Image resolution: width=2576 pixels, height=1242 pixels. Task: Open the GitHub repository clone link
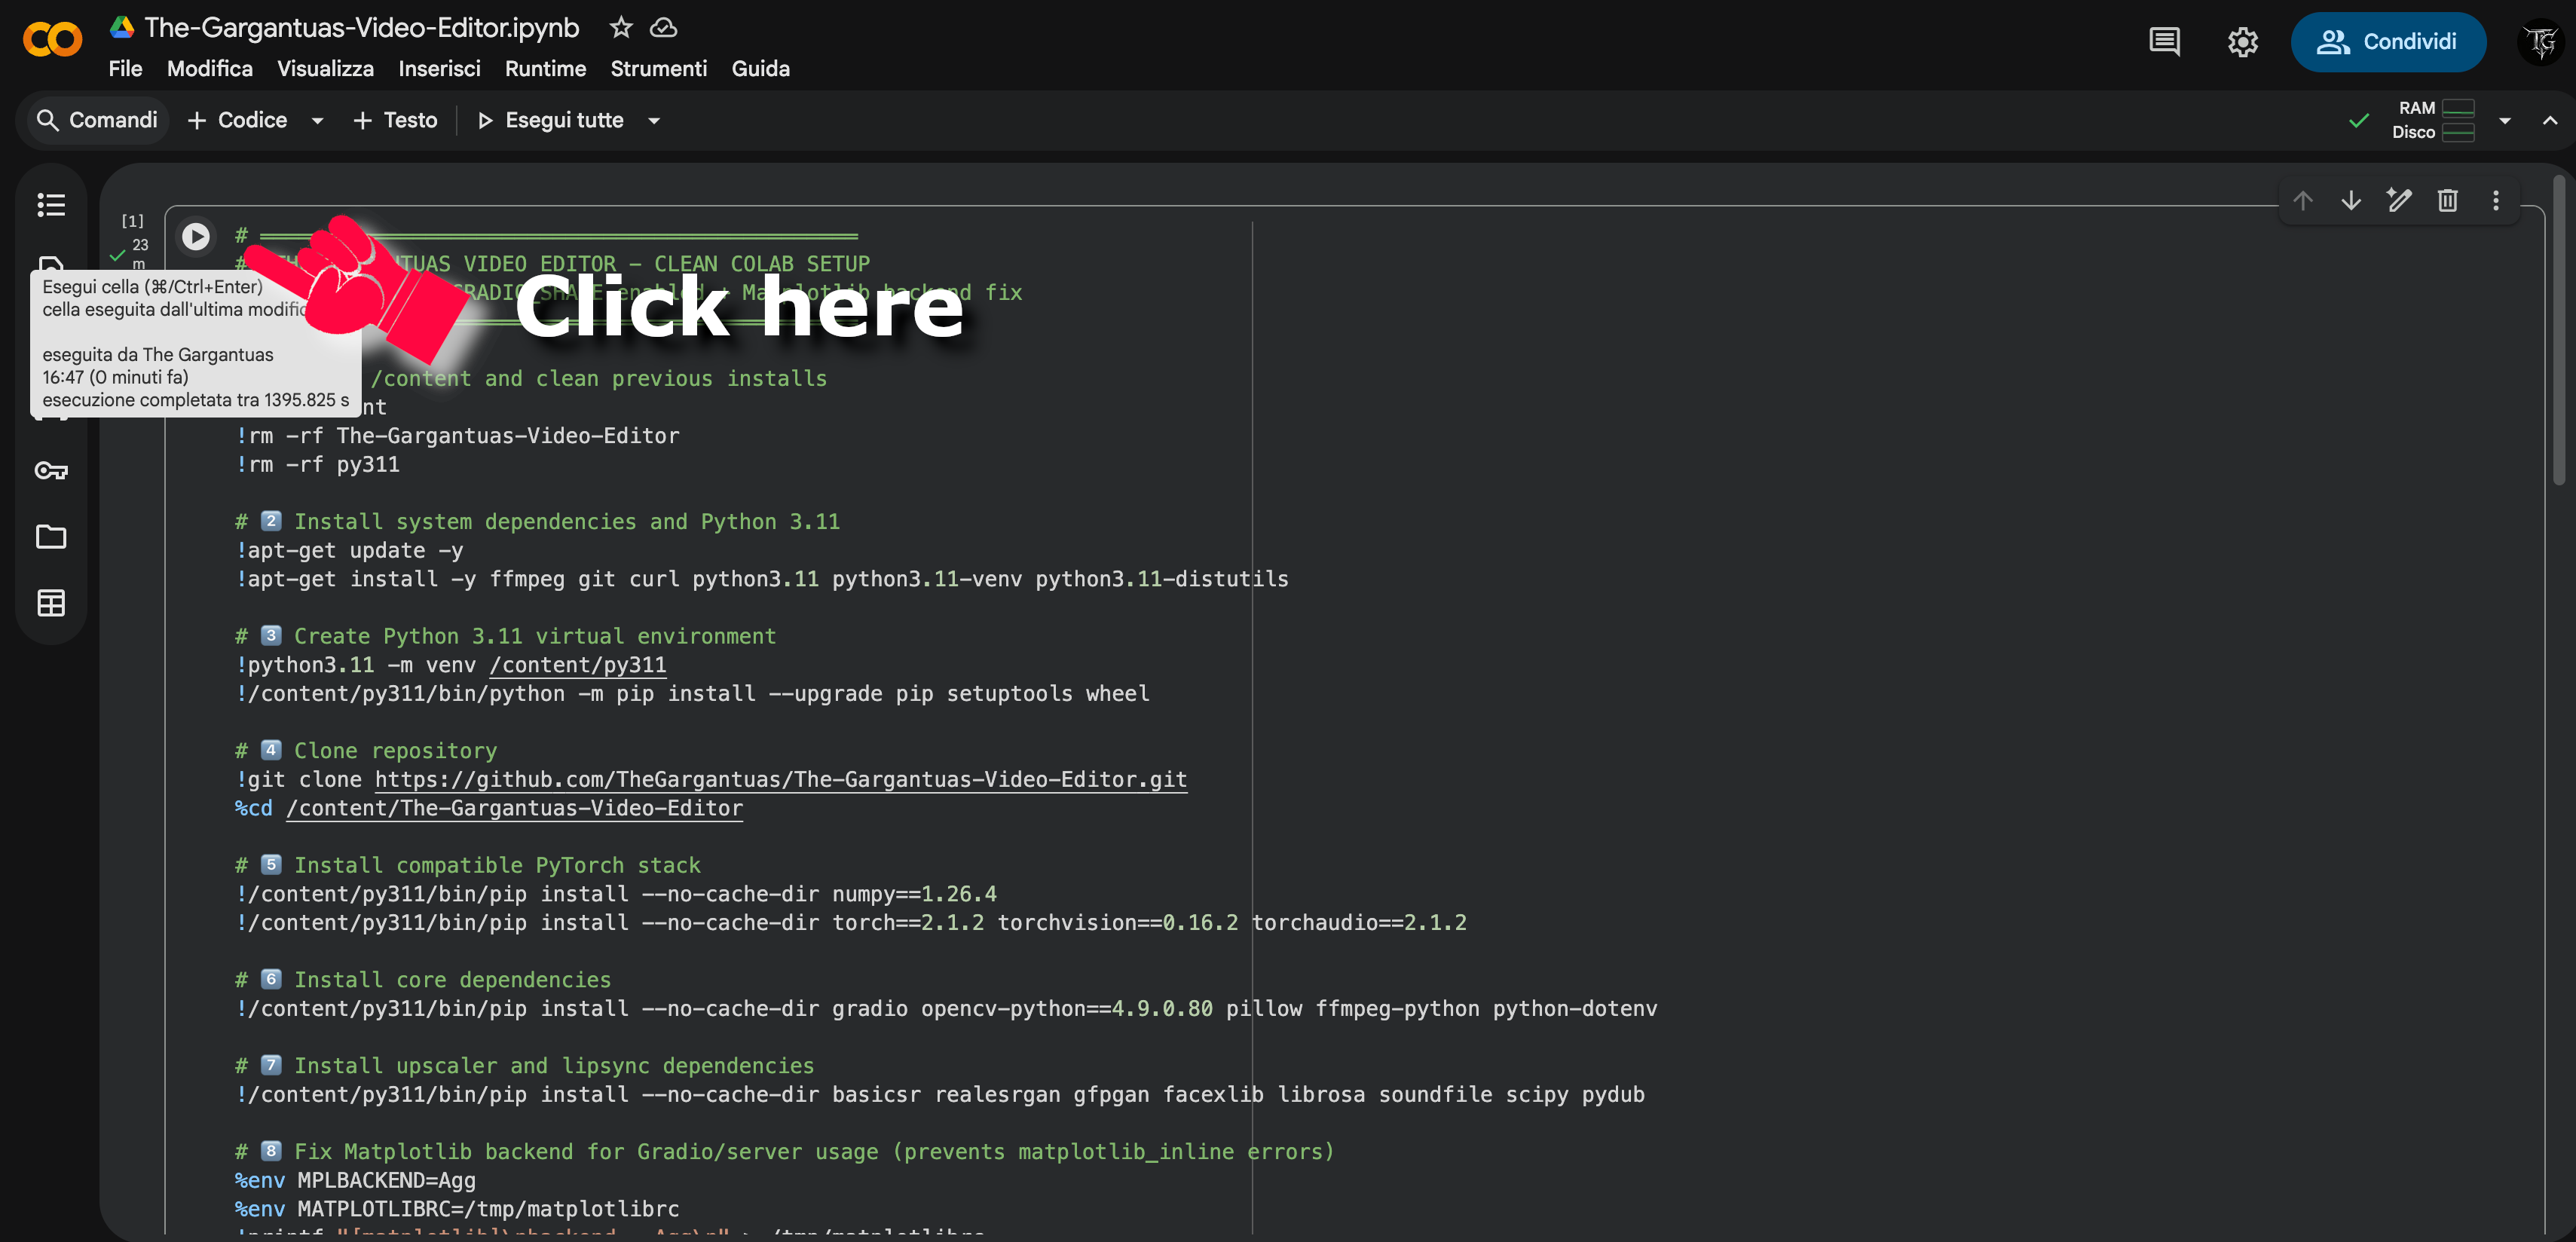click(x=780, y=780)
